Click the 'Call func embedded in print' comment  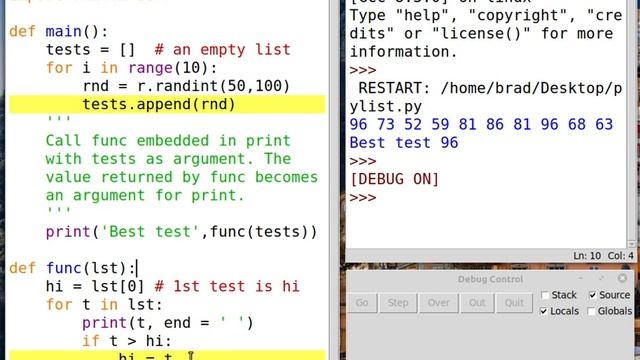tap(168, 141)
